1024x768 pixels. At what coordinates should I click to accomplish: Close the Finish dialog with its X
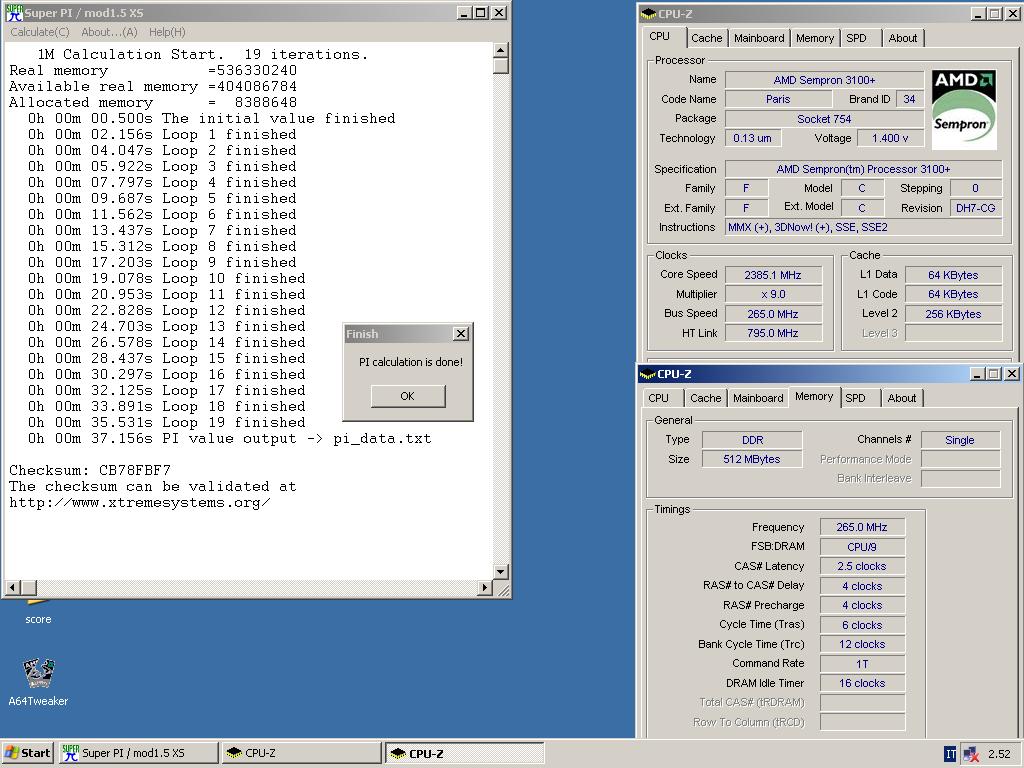[x=461, y=334]
